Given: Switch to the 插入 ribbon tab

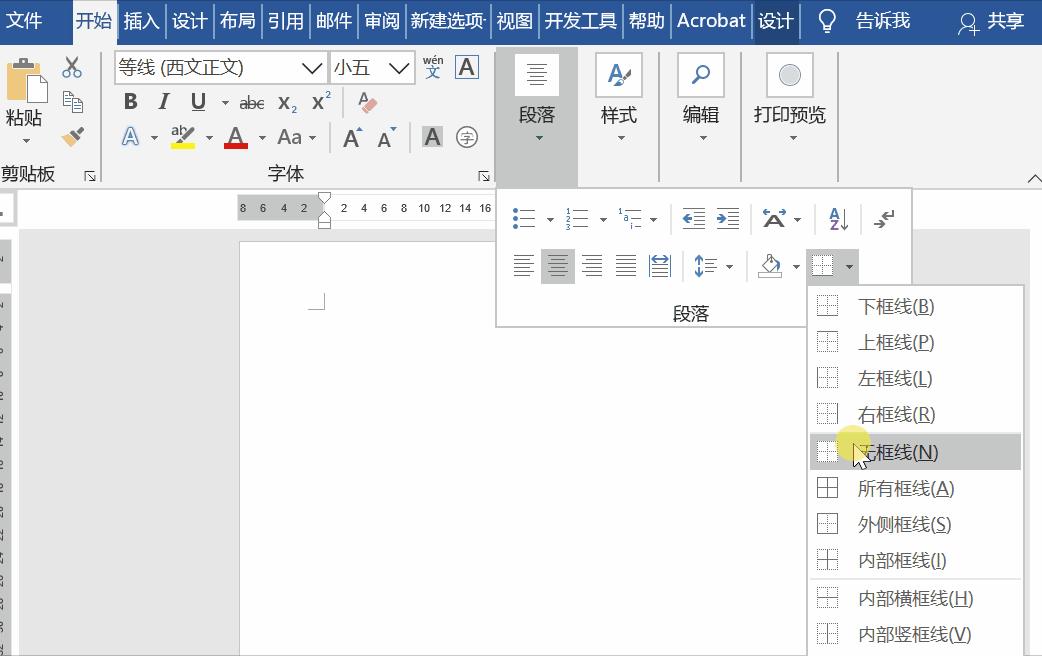Looking at the screenshot, I should tap(141, 20).
